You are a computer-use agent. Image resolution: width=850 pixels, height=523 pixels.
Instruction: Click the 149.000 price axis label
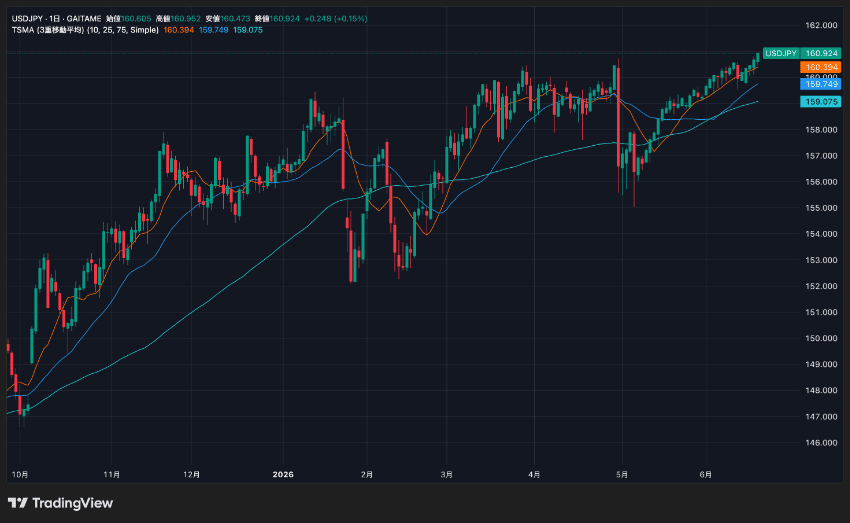(821, 364)
